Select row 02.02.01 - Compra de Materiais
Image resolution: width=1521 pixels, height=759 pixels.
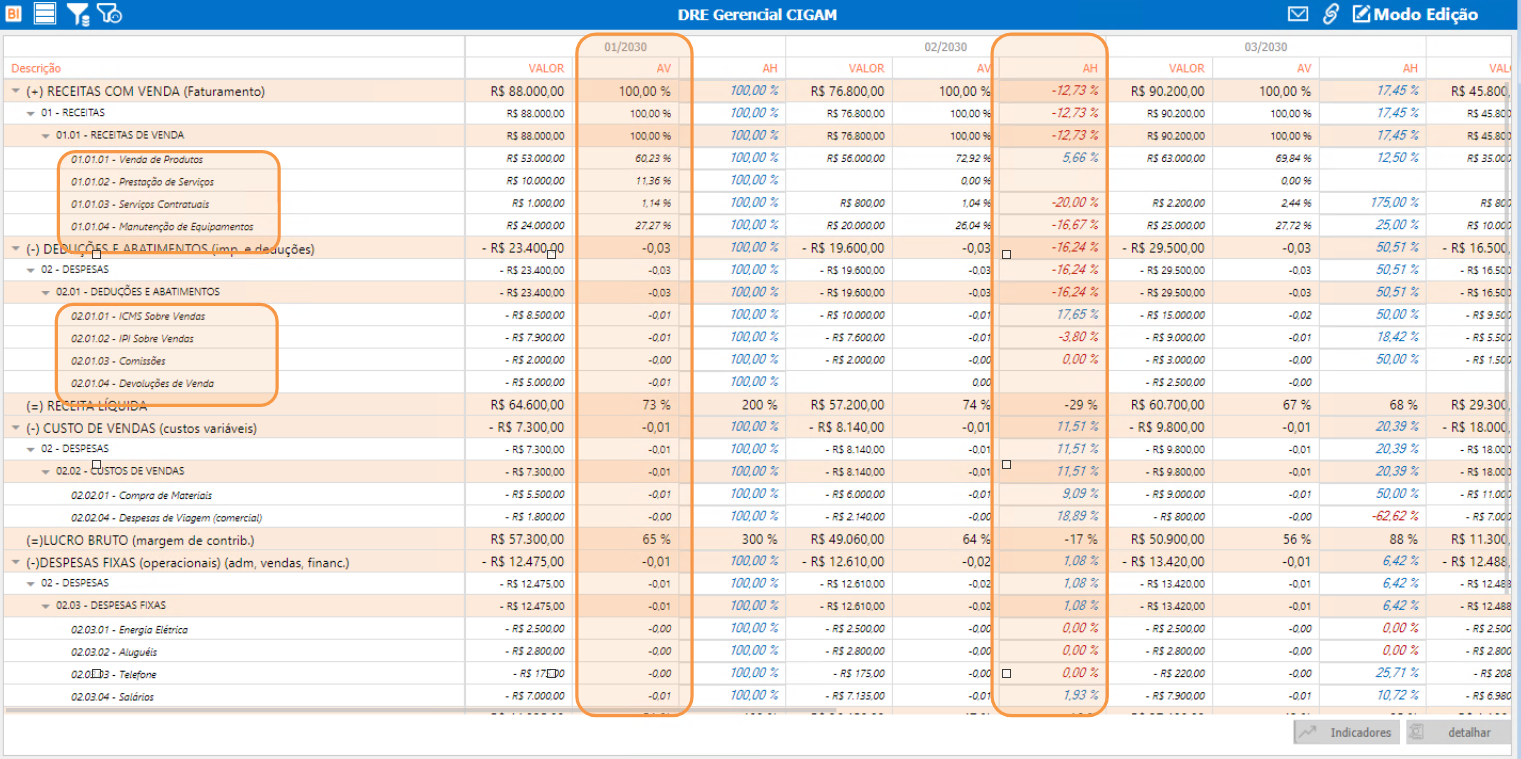[x=141, y=495]
